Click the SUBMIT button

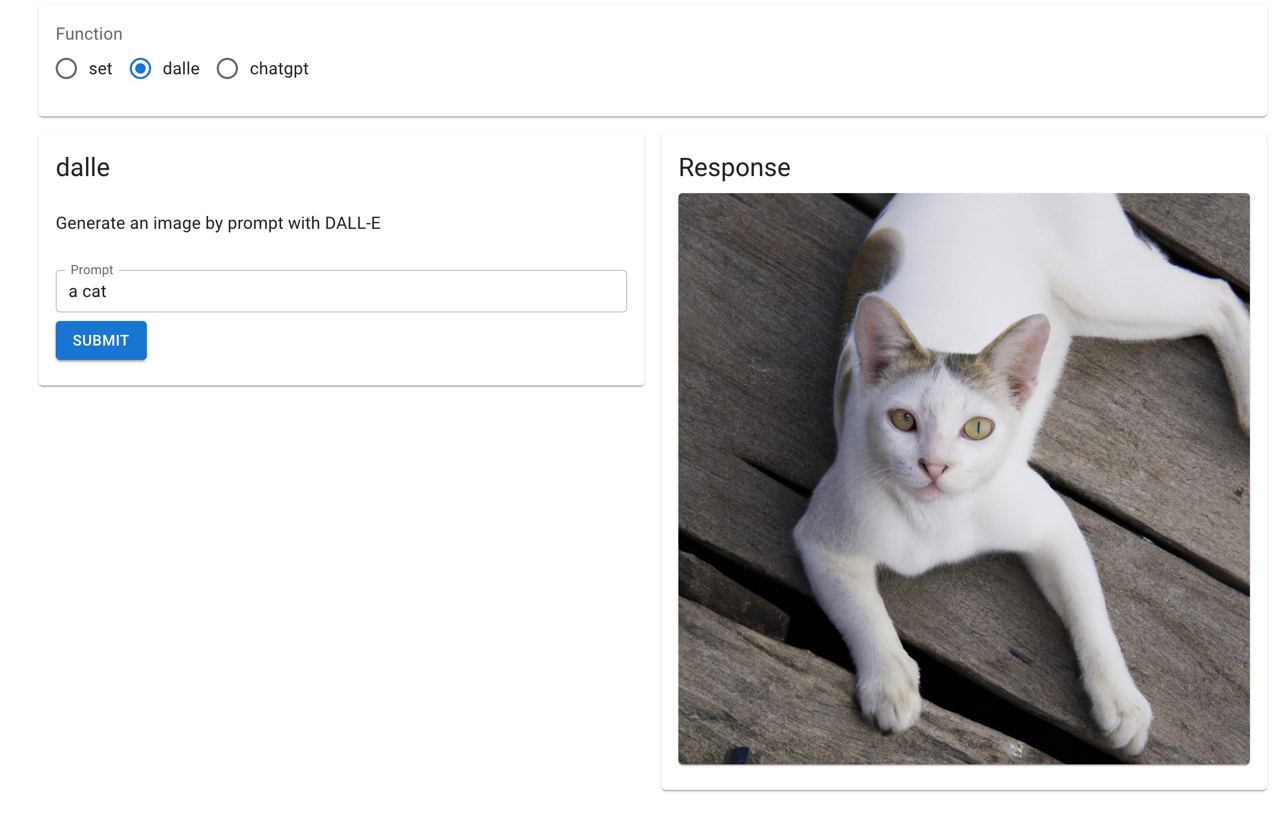101,340
